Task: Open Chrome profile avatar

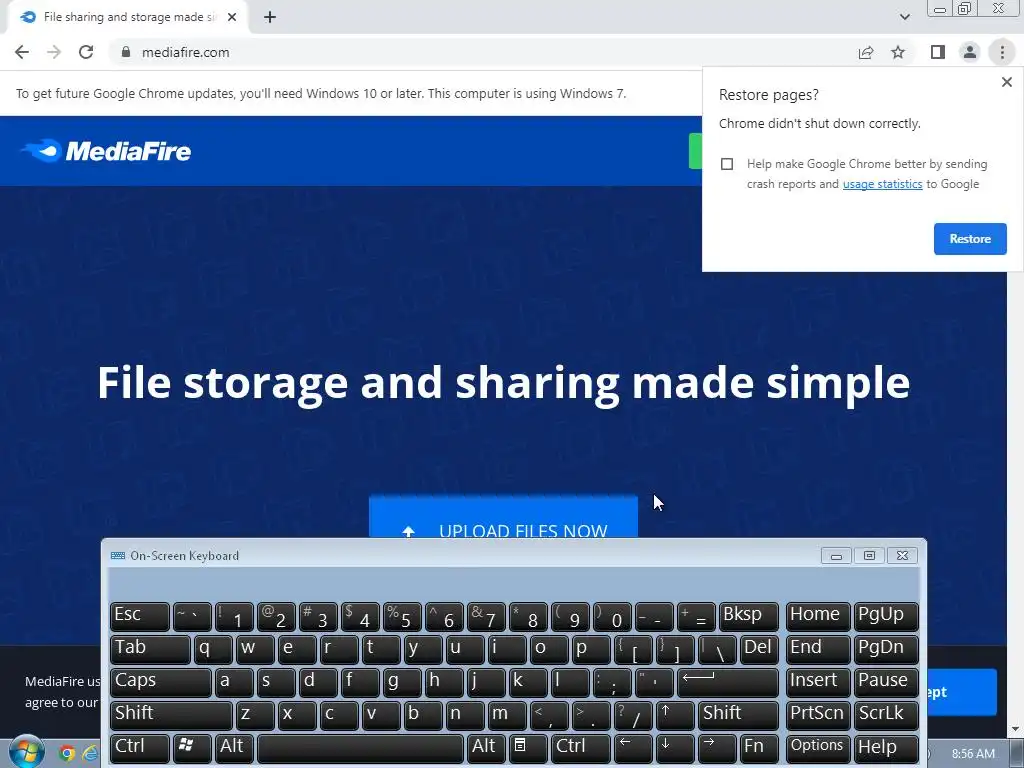Action: (x=970, y=52)
